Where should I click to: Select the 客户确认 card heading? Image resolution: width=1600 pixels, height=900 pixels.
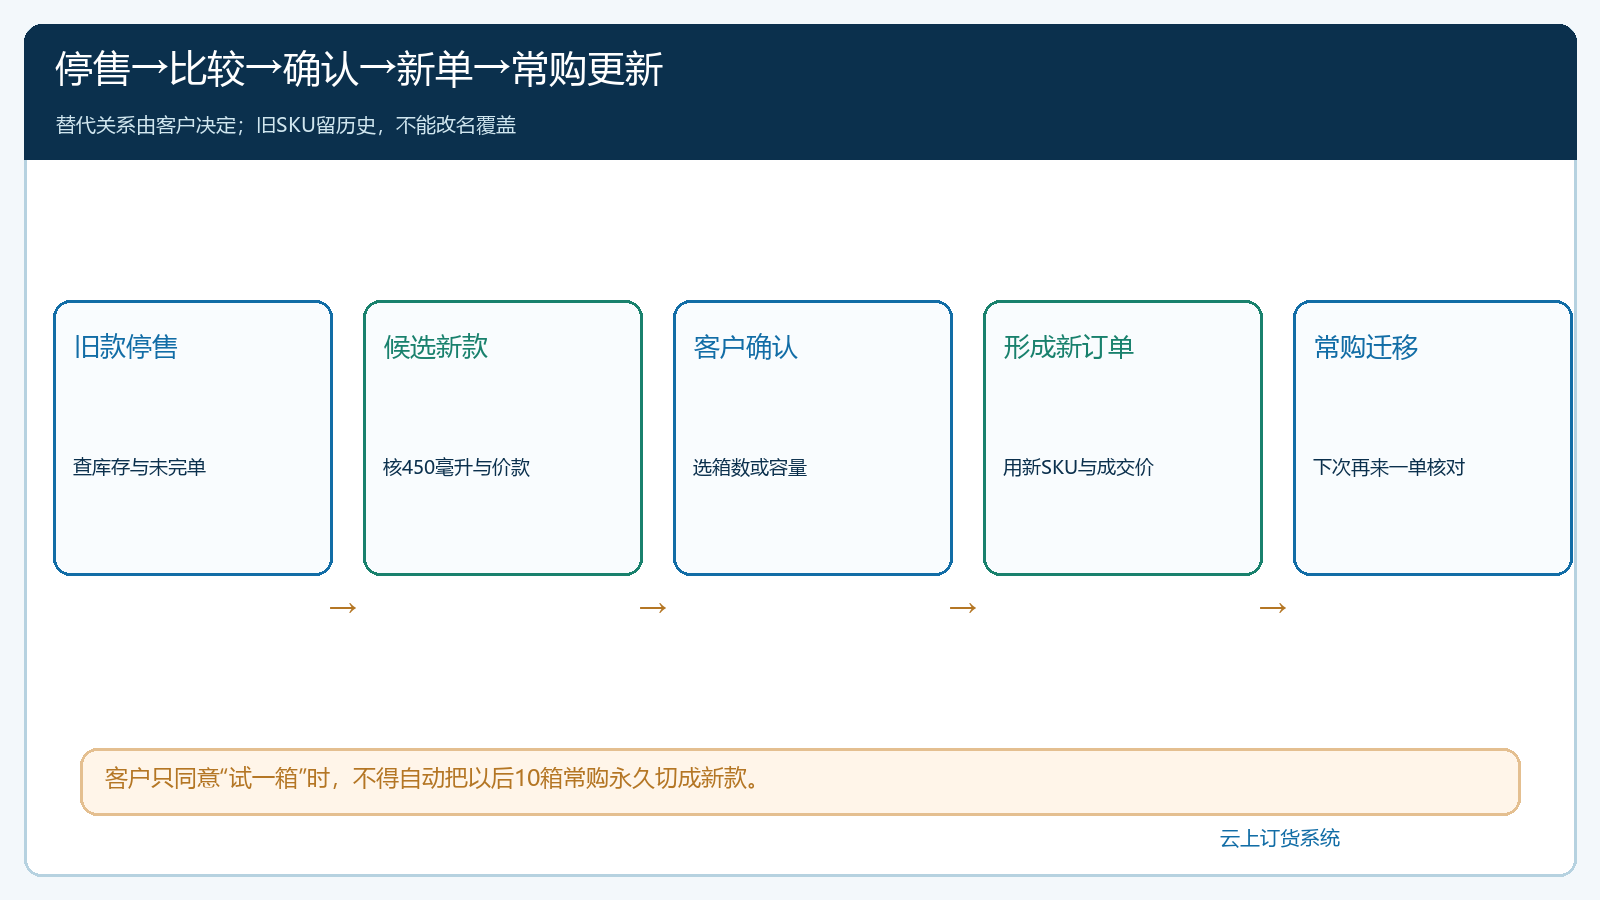point(746,347)
